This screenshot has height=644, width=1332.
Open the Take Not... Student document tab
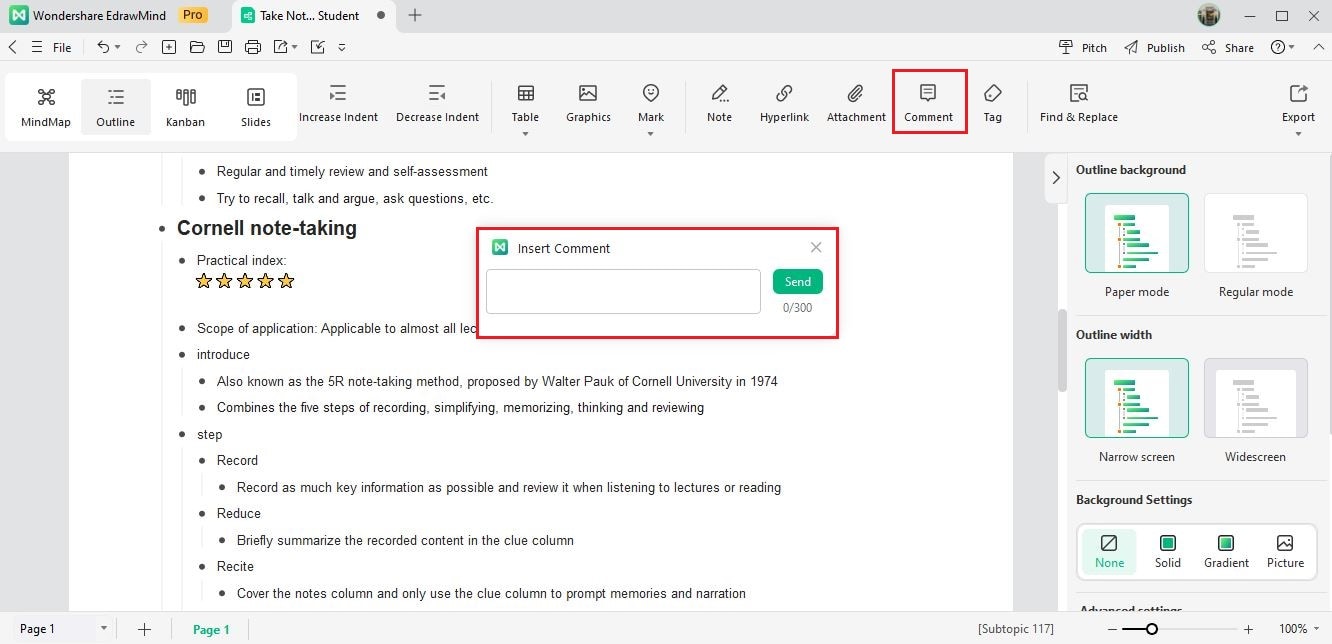point(314,16)
